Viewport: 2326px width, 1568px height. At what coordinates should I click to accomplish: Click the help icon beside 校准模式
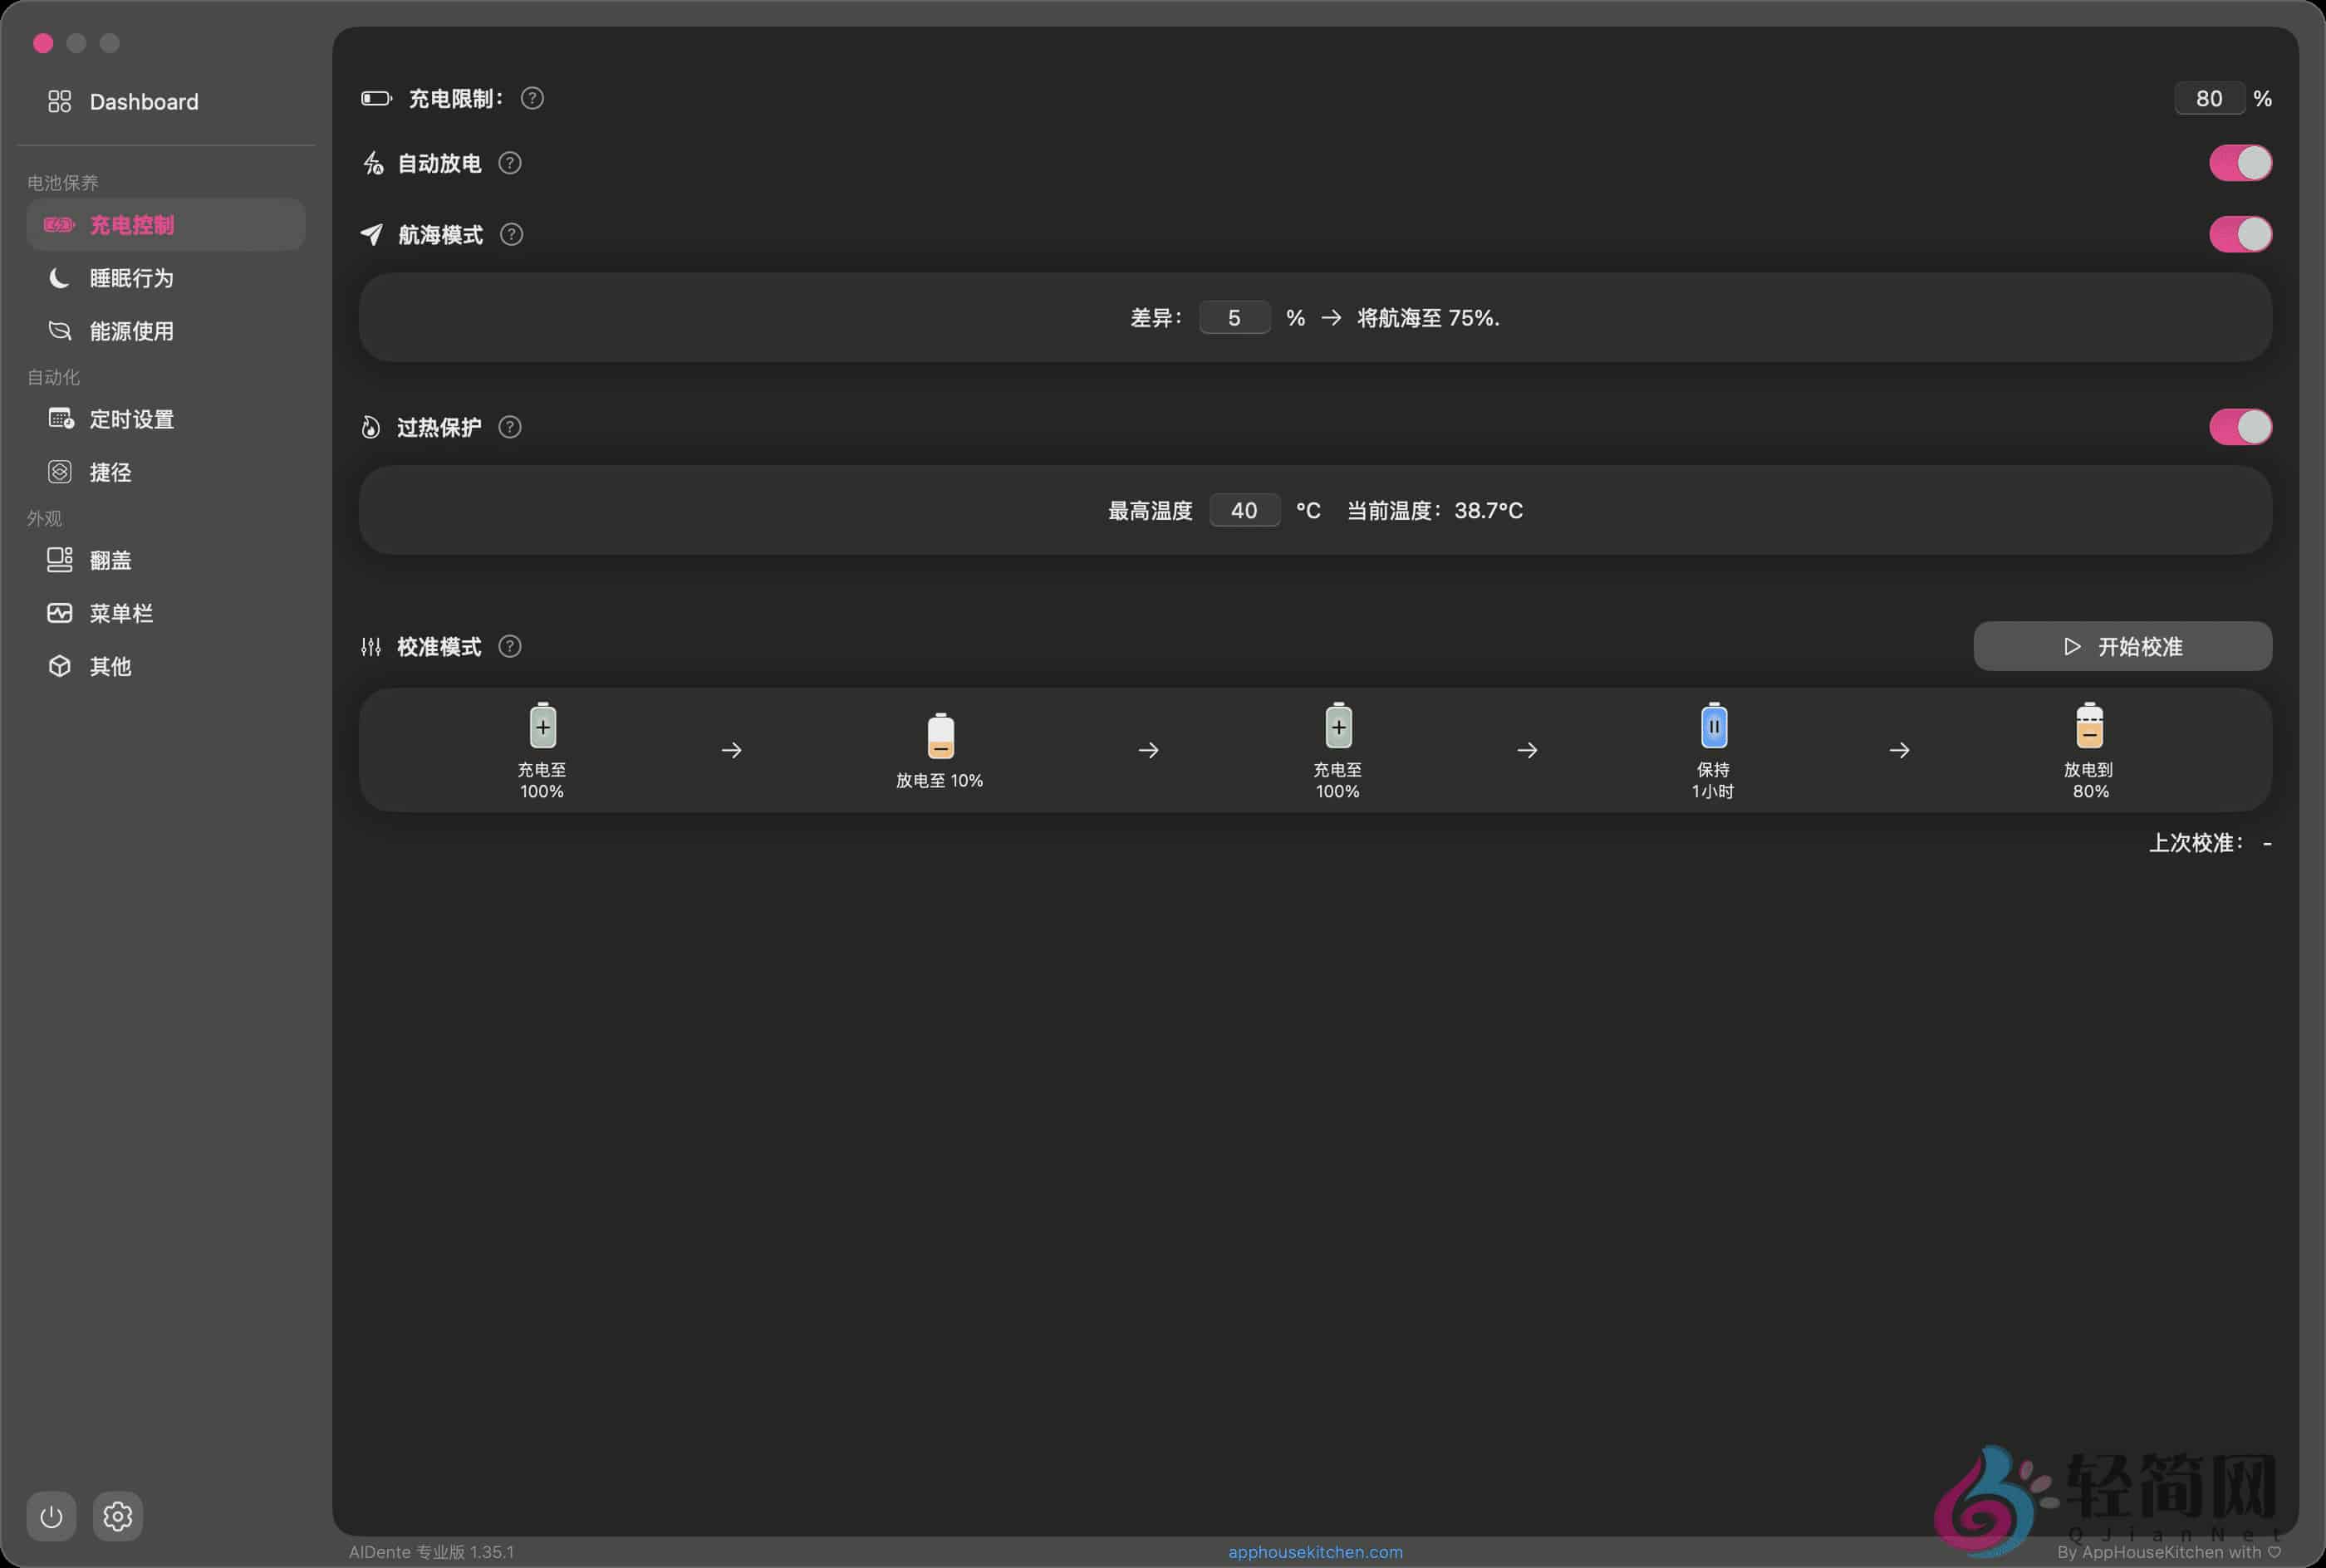pos(510,646)
